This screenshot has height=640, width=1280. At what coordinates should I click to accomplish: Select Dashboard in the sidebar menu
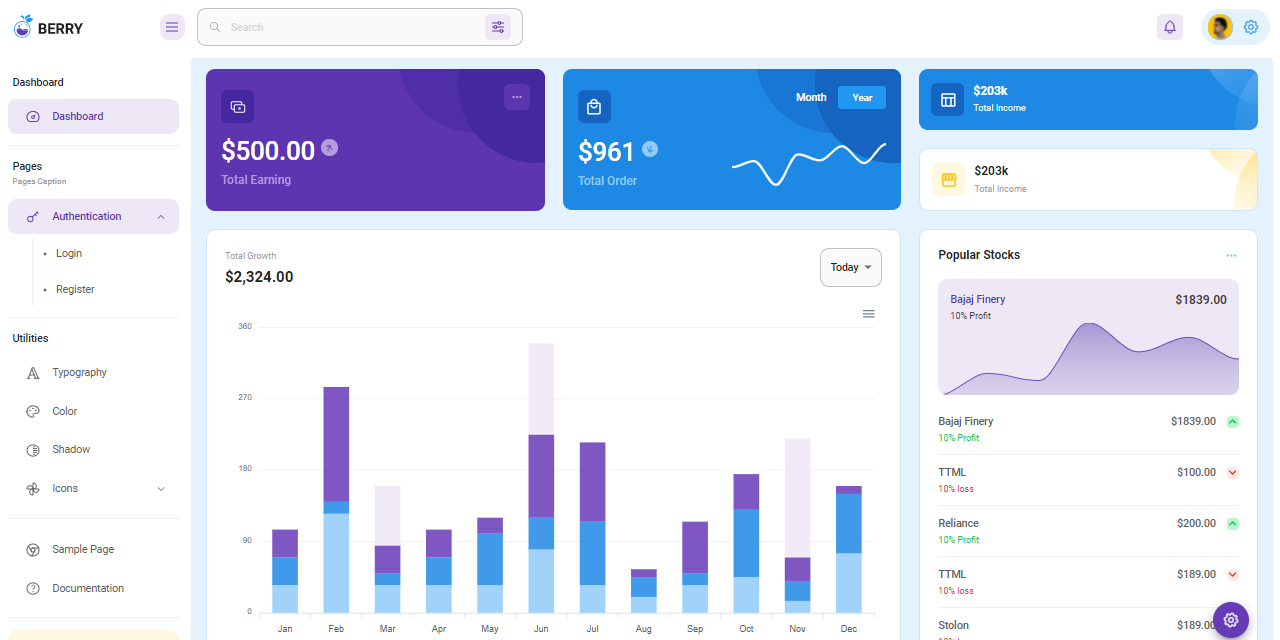(79, 116)
